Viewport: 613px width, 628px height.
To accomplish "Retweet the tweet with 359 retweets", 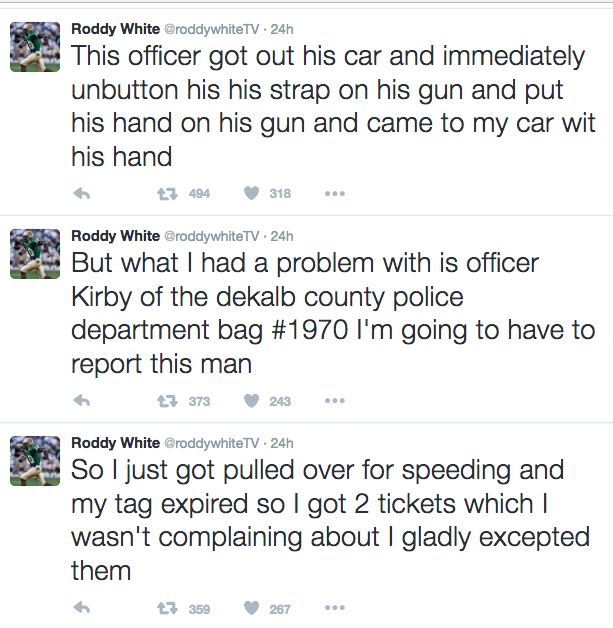I will (167, 609).
